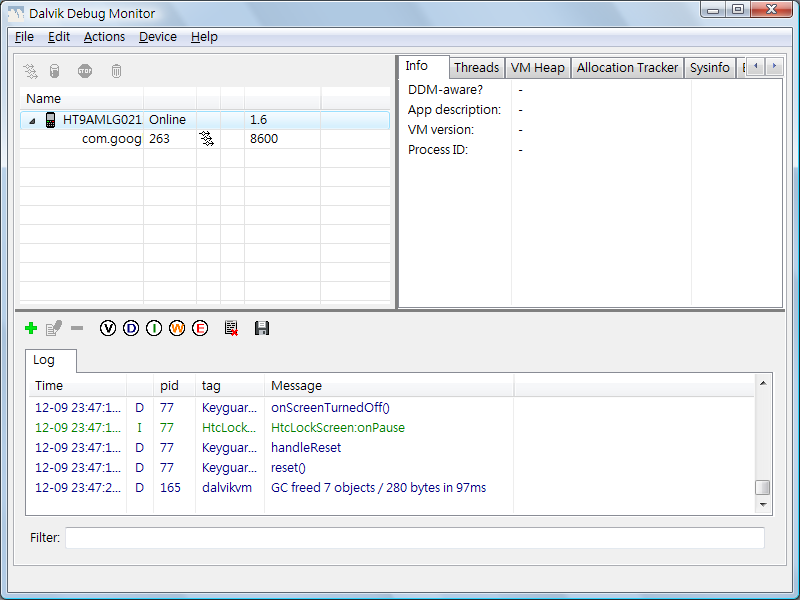Select the com.goog process row
Image resolution: width=800 pixels, height=600 pixels.
click(x=111, y=139)
